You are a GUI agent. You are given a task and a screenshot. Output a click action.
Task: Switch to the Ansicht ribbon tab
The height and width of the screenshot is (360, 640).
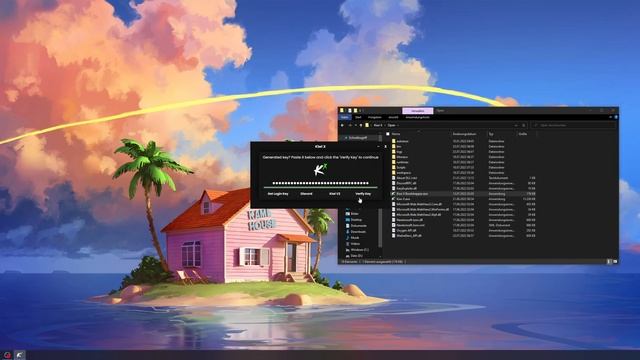[x=393, y=117]
